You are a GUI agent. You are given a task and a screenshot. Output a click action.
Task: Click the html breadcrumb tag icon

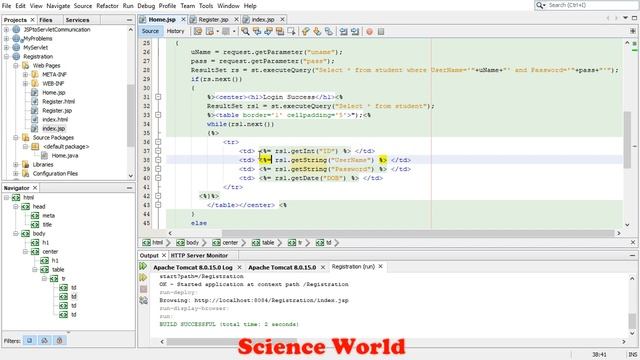coord(146,243)
